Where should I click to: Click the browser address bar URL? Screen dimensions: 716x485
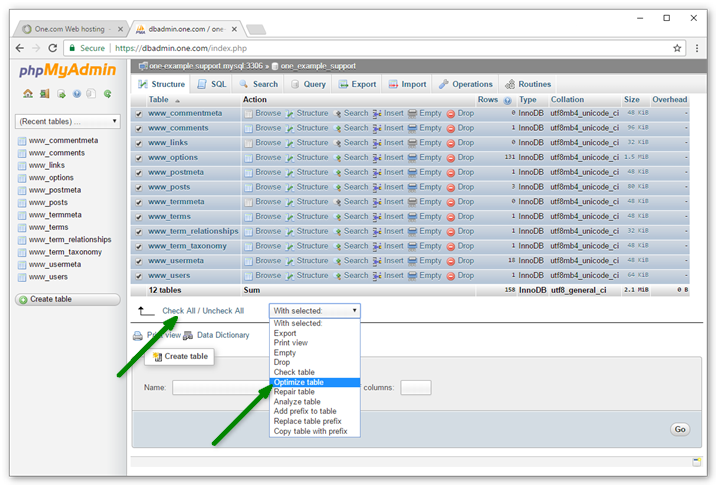tap(181, 48)
